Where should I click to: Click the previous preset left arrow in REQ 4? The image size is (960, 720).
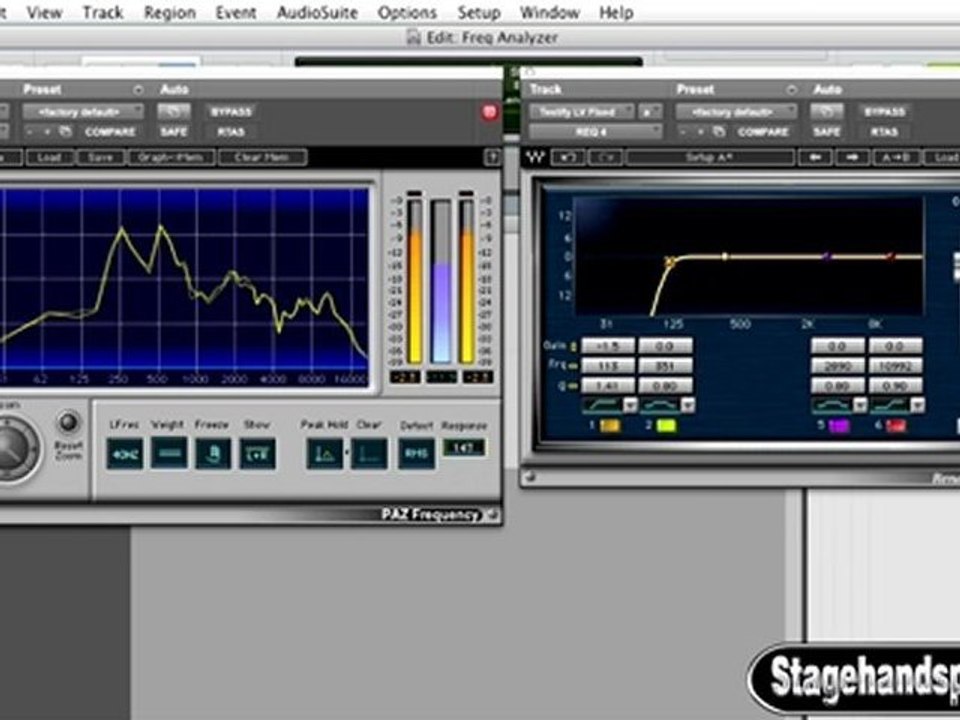pos(815,157)
